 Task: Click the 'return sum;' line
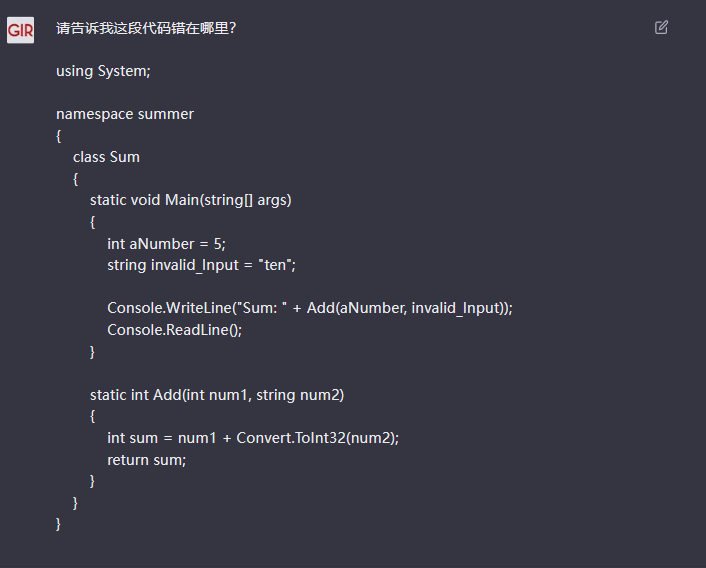point(147,460)
